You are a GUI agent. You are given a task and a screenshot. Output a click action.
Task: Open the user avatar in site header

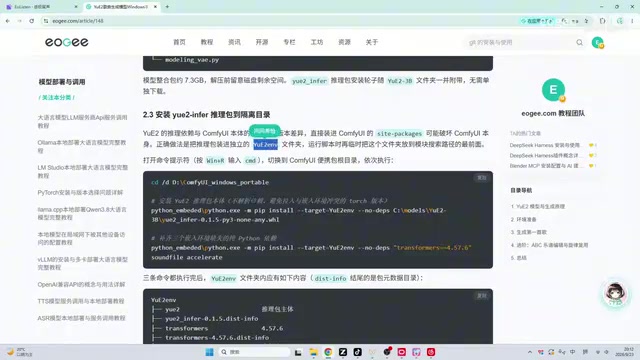pyautogui.click(x=598, y=42)
